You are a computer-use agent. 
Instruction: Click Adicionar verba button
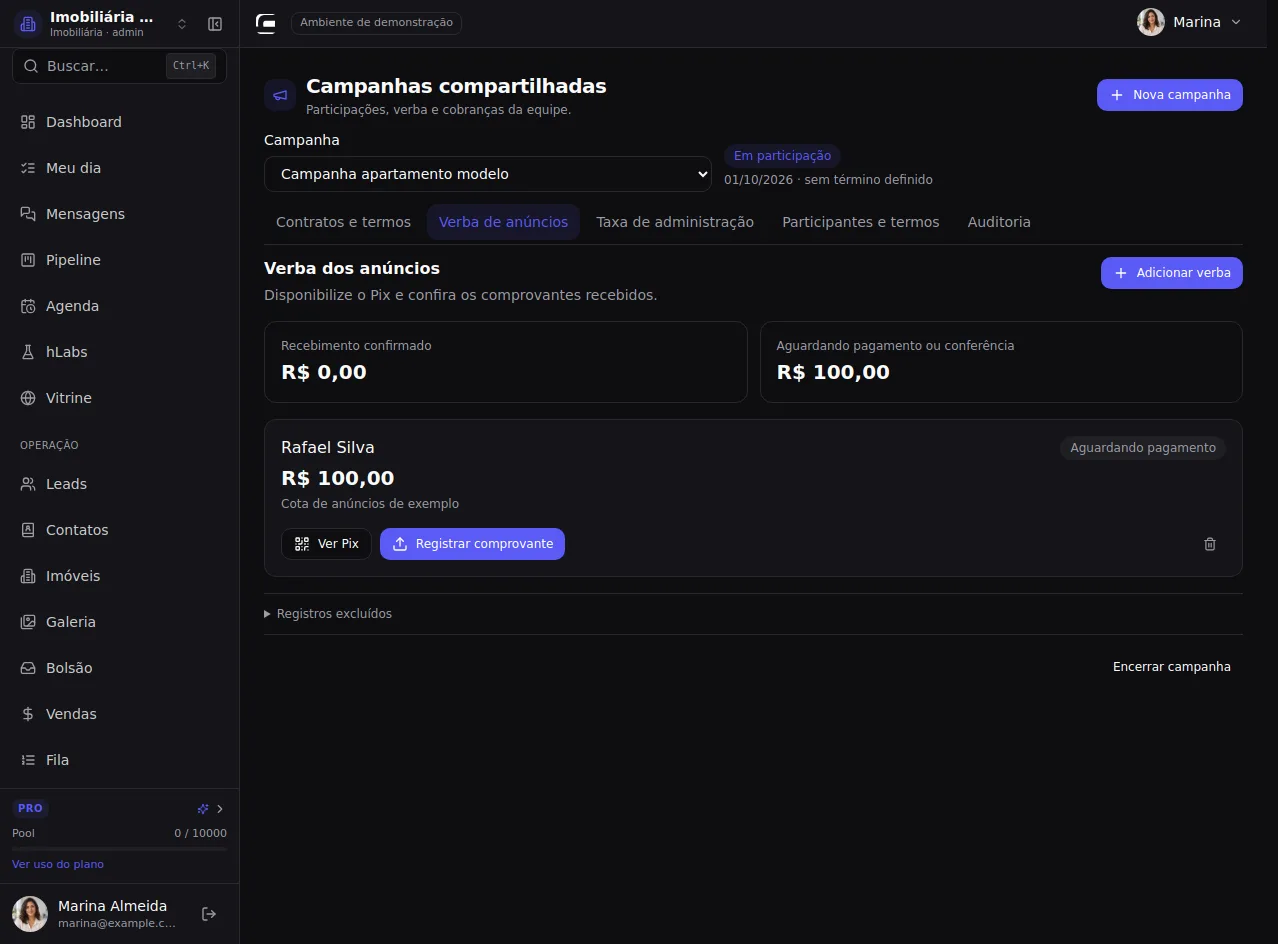pyautogui.click(x=1172, y=273)
